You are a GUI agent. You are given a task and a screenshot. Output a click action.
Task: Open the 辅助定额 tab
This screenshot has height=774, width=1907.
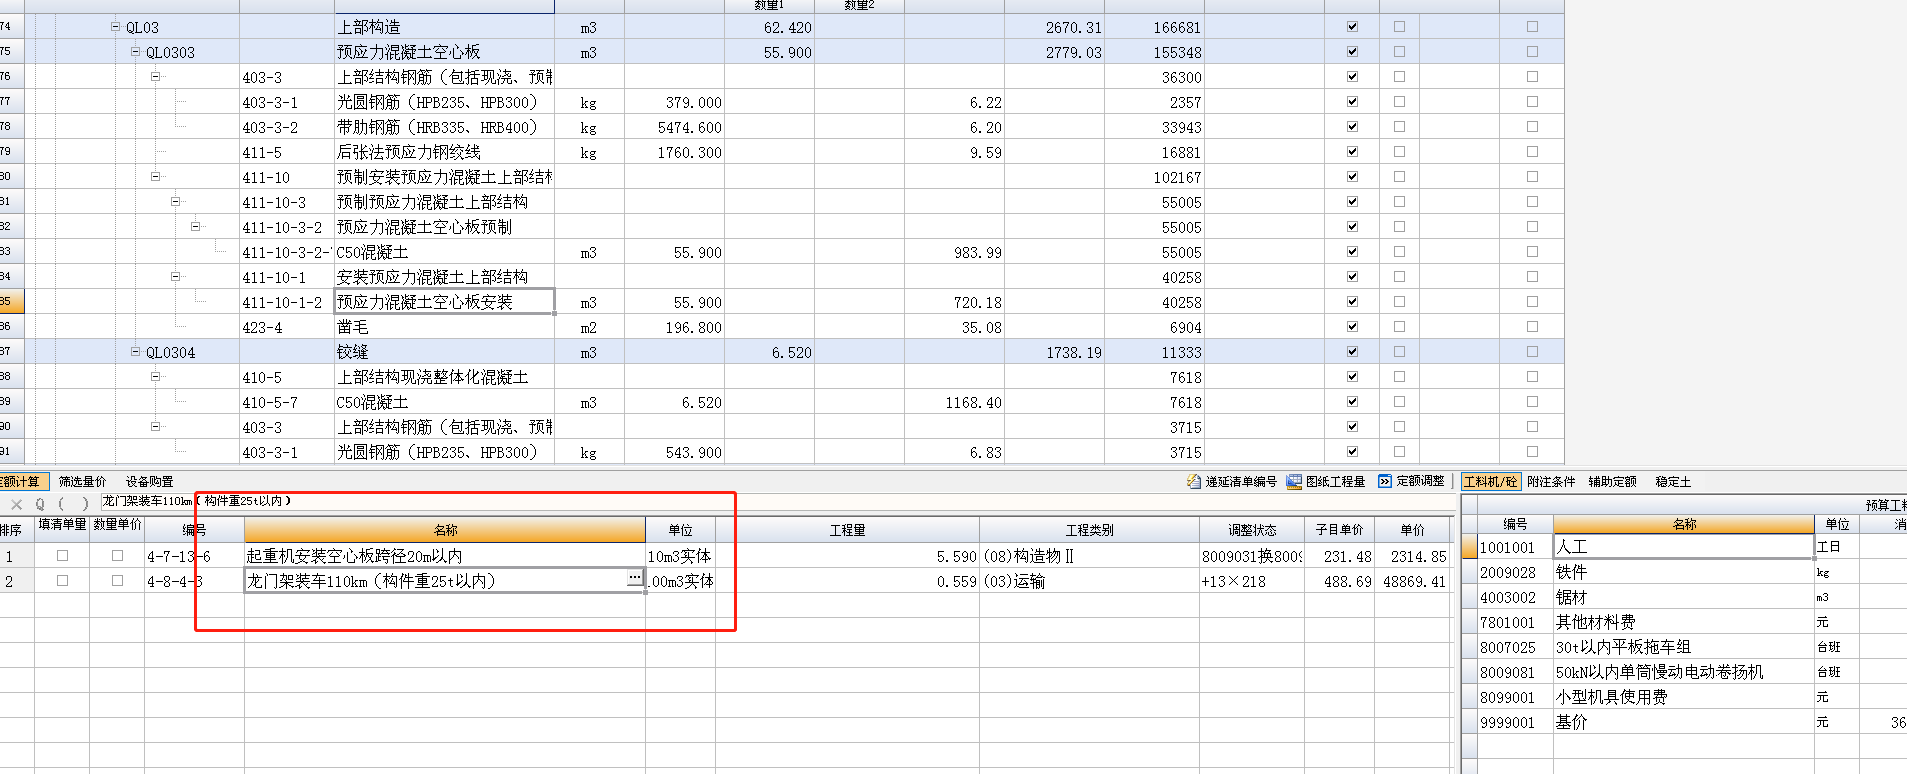click(1613, 481)
